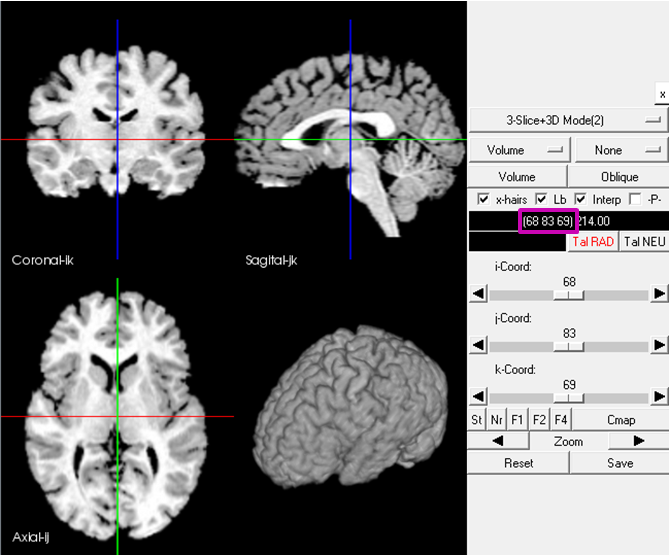The image size is (669, 556).
Task: Zoom in with right arrow
Action: [639, 441]
